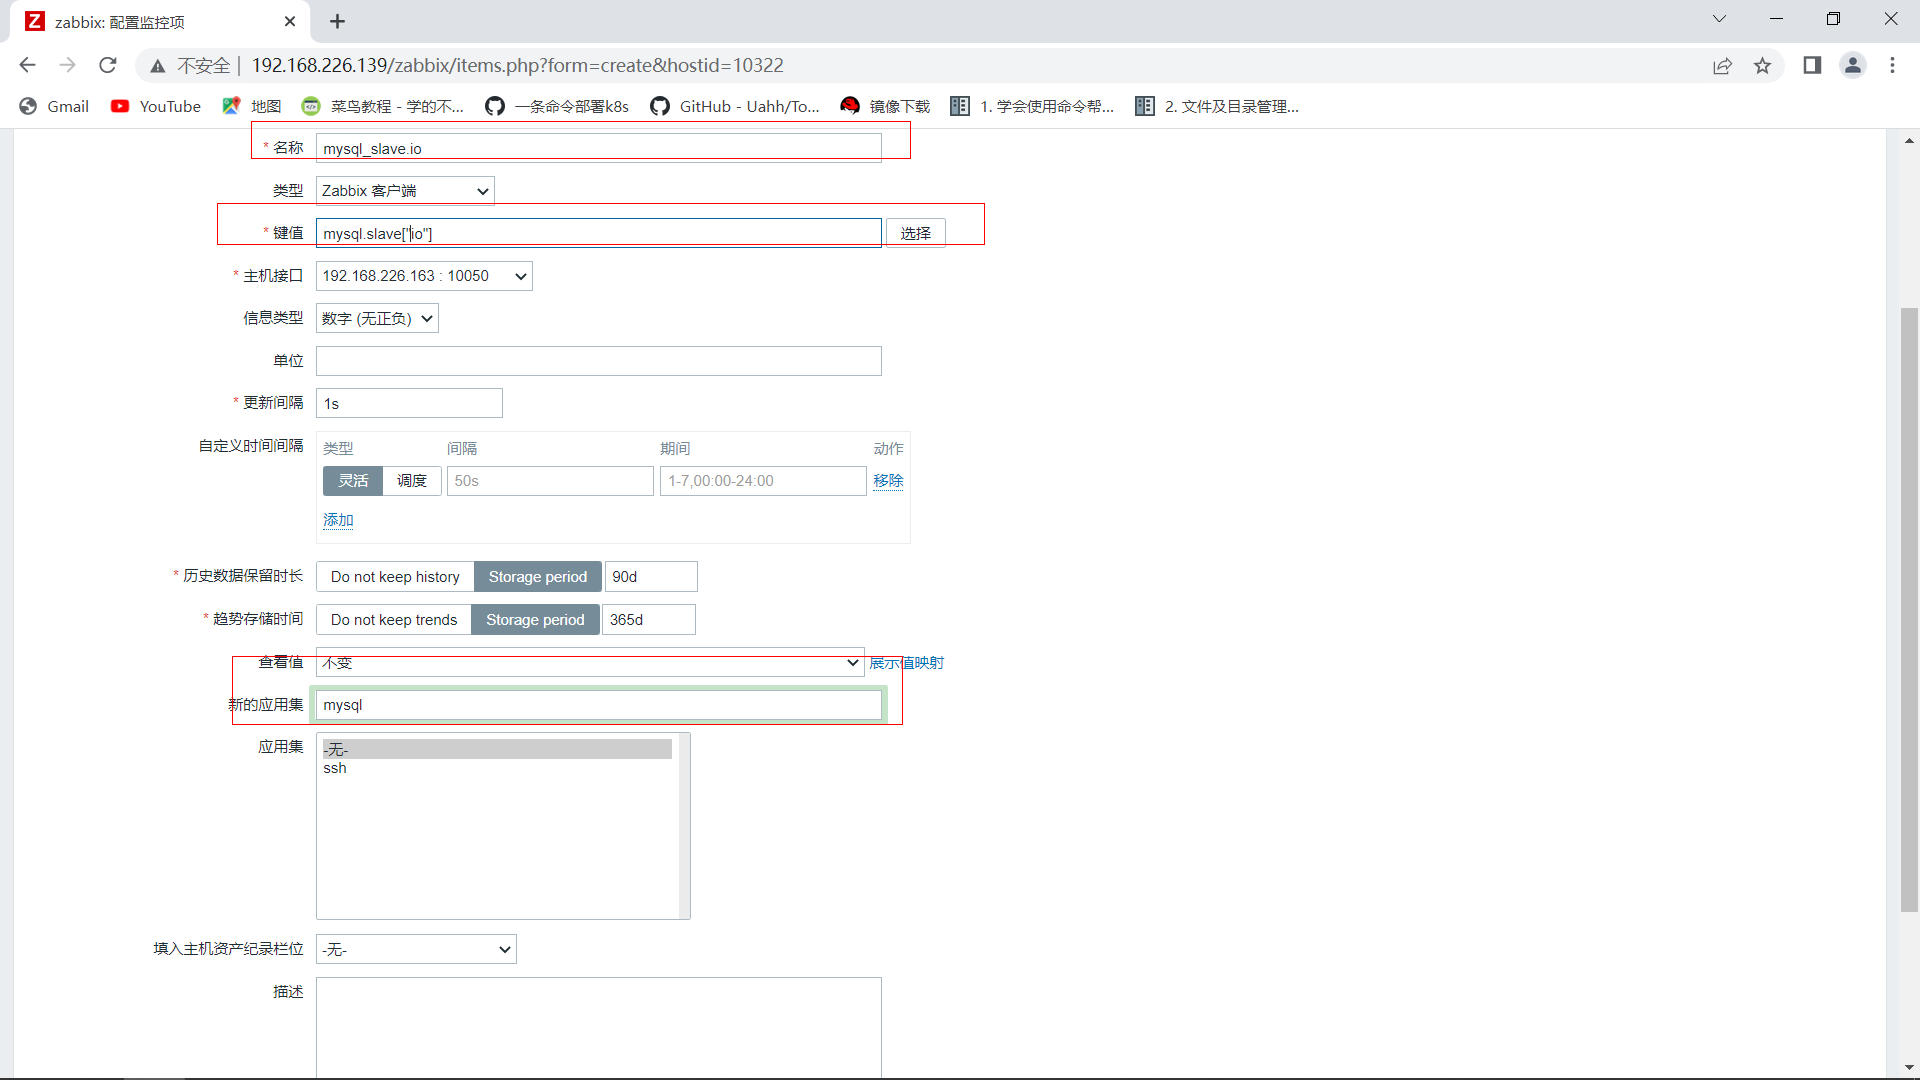The height and width of the screenshot is (1080, 1920).
Task: Open a new browser tab
Action: (337, 21)
